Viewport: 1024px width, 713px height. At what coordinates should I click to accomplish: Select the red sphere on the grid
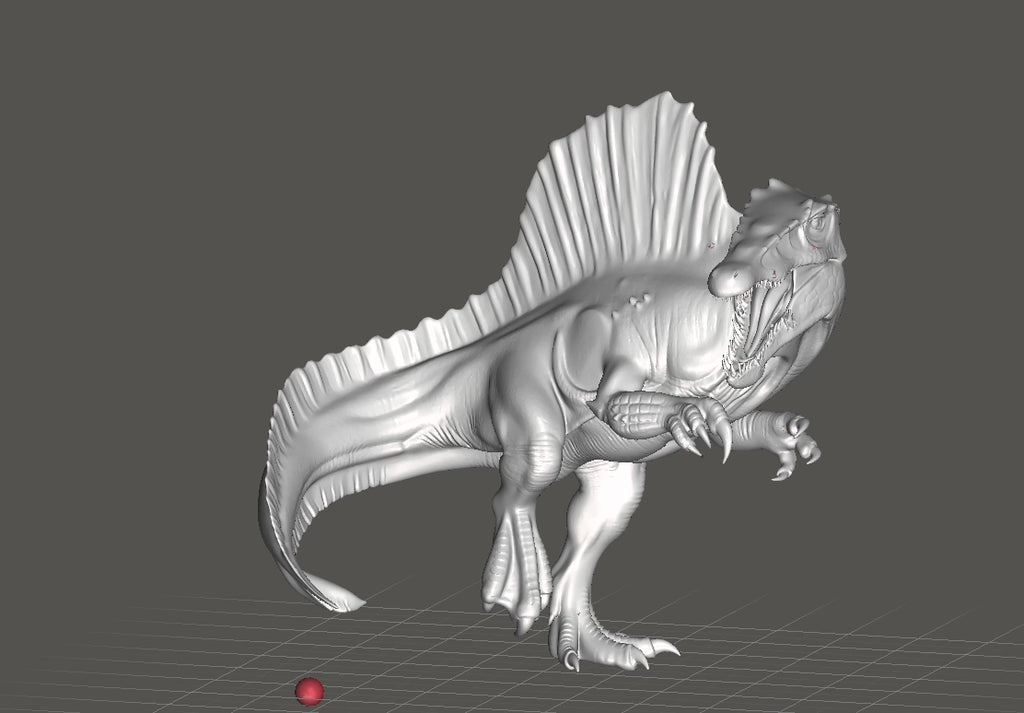click(x=310, y=691)
